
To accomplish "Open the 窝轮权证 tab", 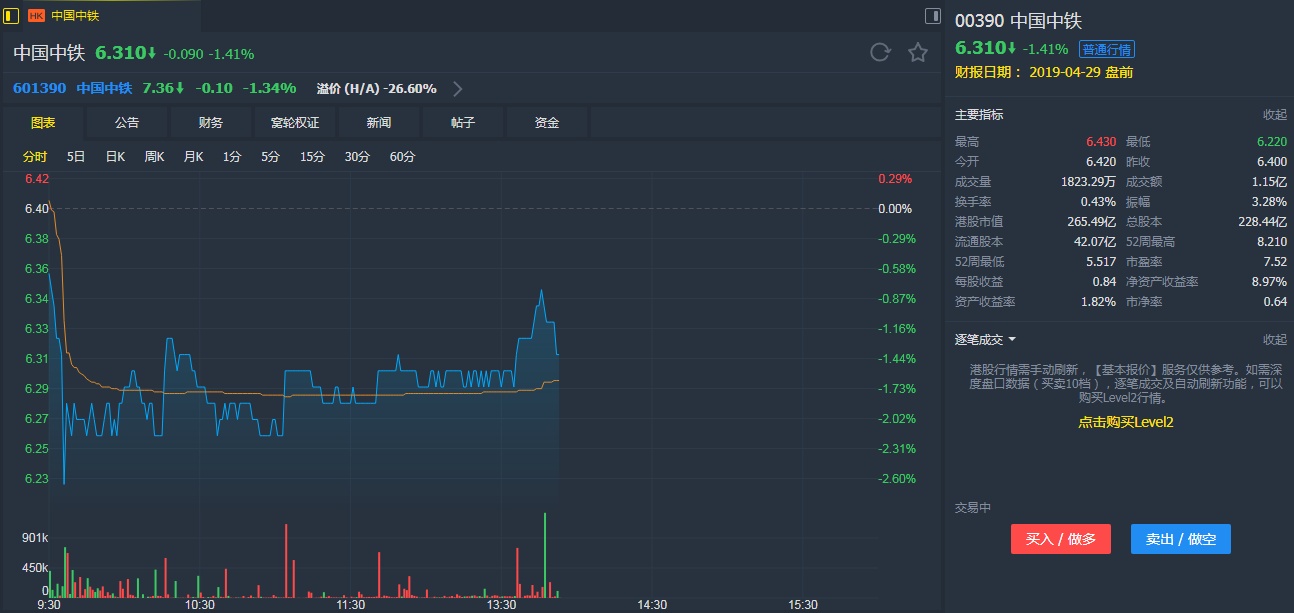I will 295,122.
